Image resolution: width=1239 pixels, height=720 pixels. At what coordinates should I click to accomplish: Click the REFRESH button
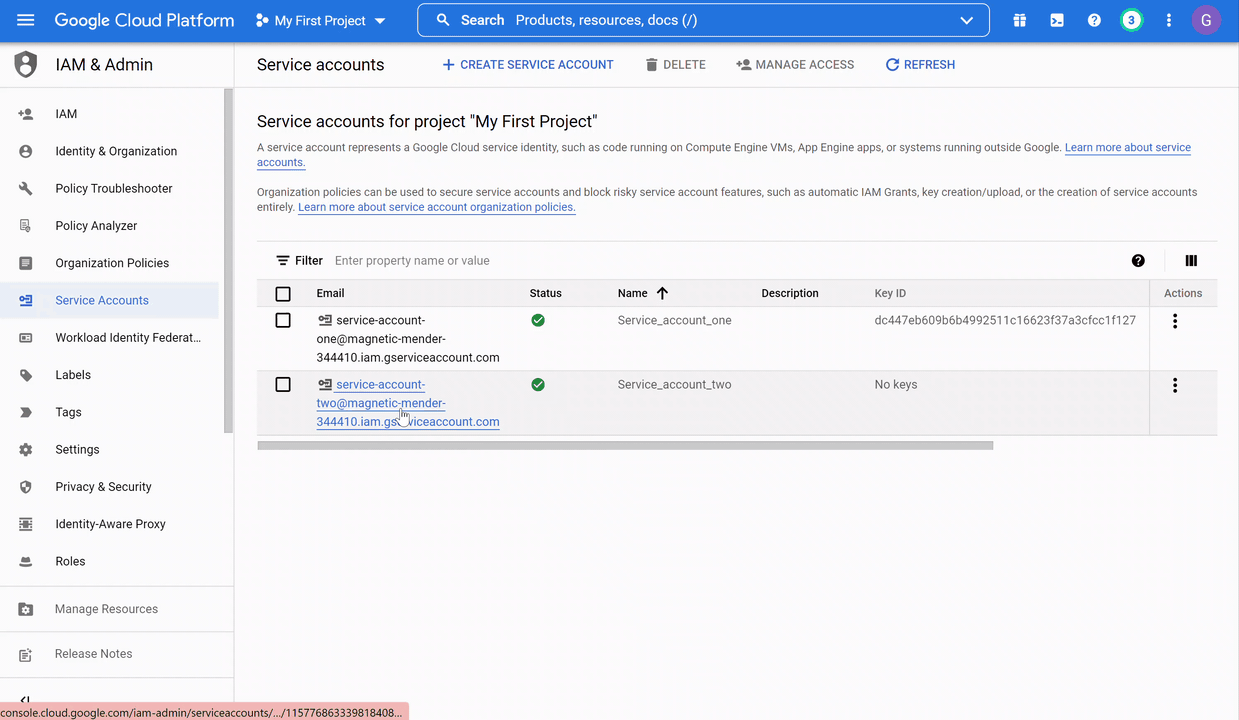click(920, 65)
